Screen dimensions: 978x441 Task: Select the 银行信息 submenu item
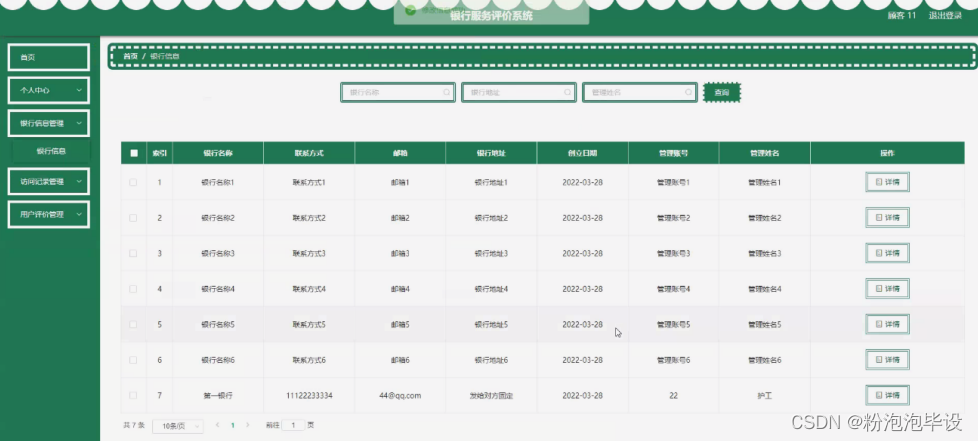[x=51, y=151]
